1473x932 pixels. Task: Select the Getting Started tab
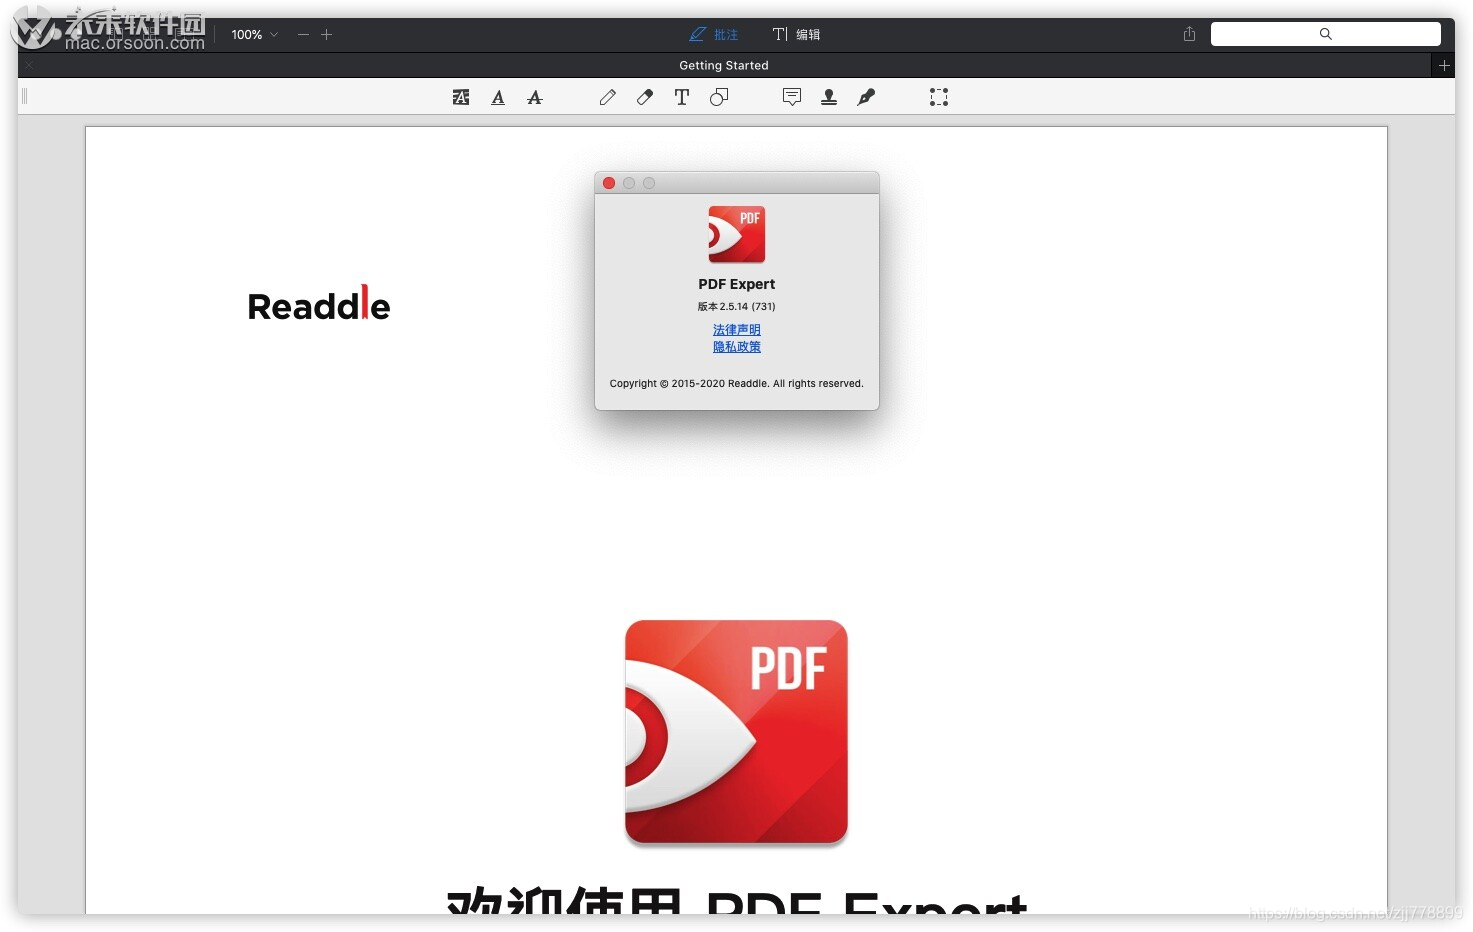click(x=724, y=65)
